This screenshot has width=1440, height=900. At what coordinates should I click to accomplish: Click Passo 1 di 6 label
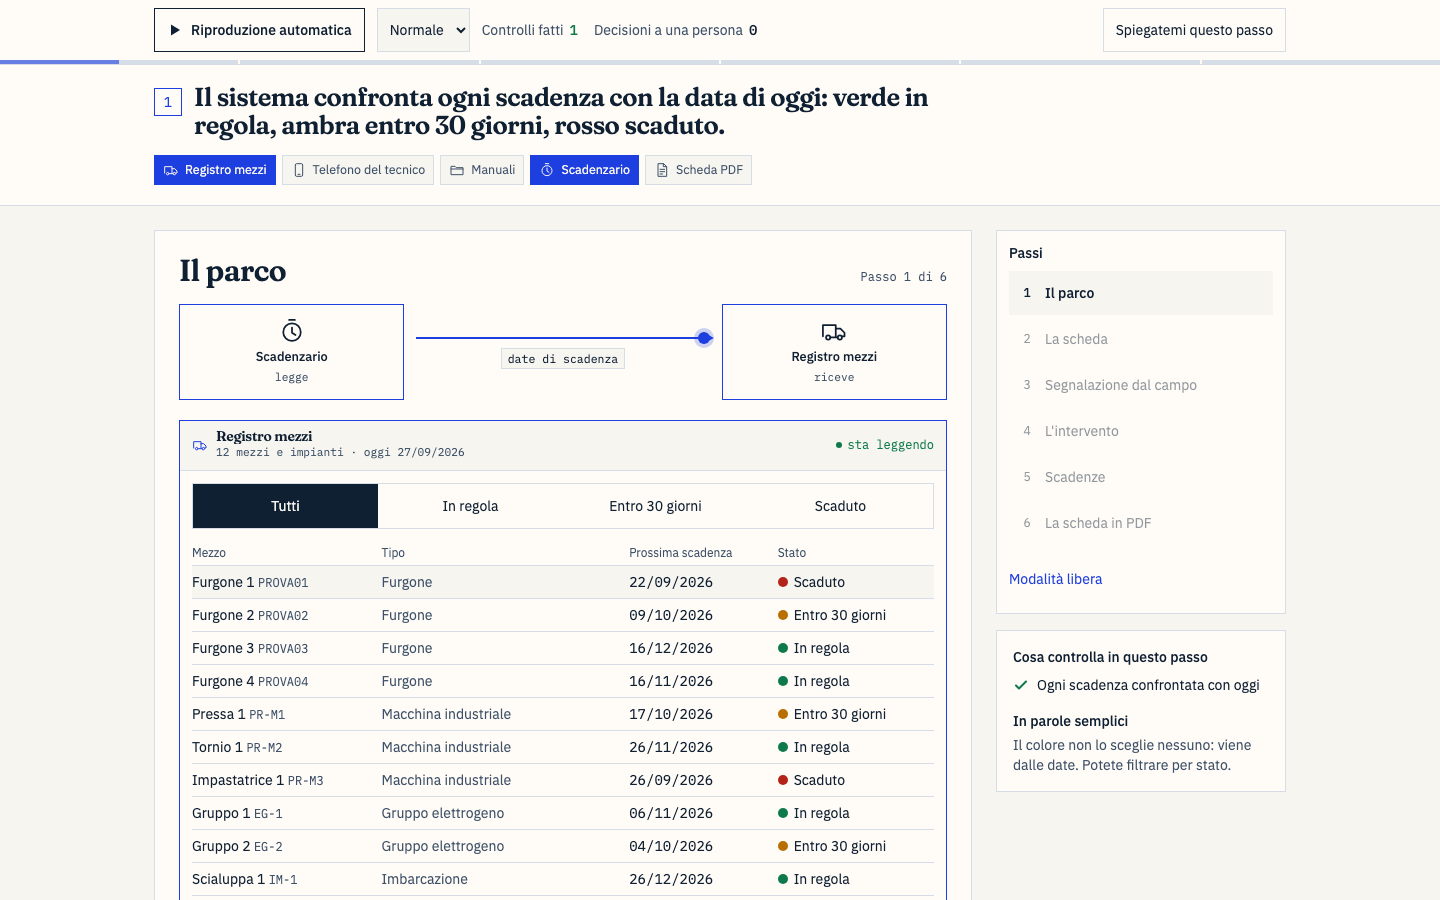[x=903, y=277]
